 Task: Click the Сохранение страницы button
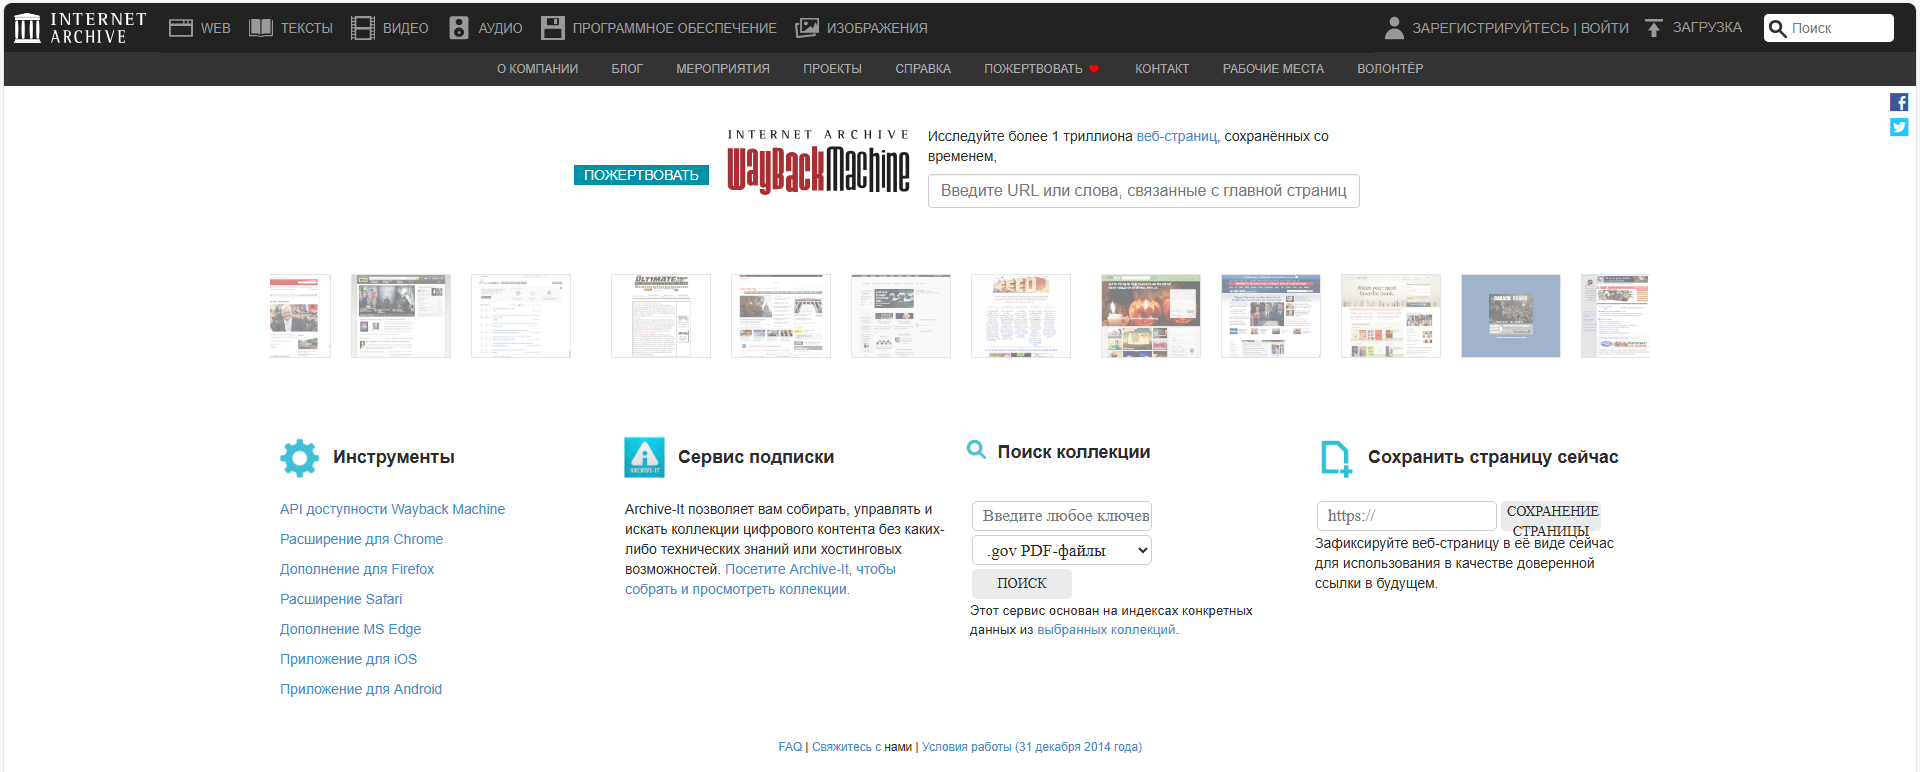point(1551,516)
